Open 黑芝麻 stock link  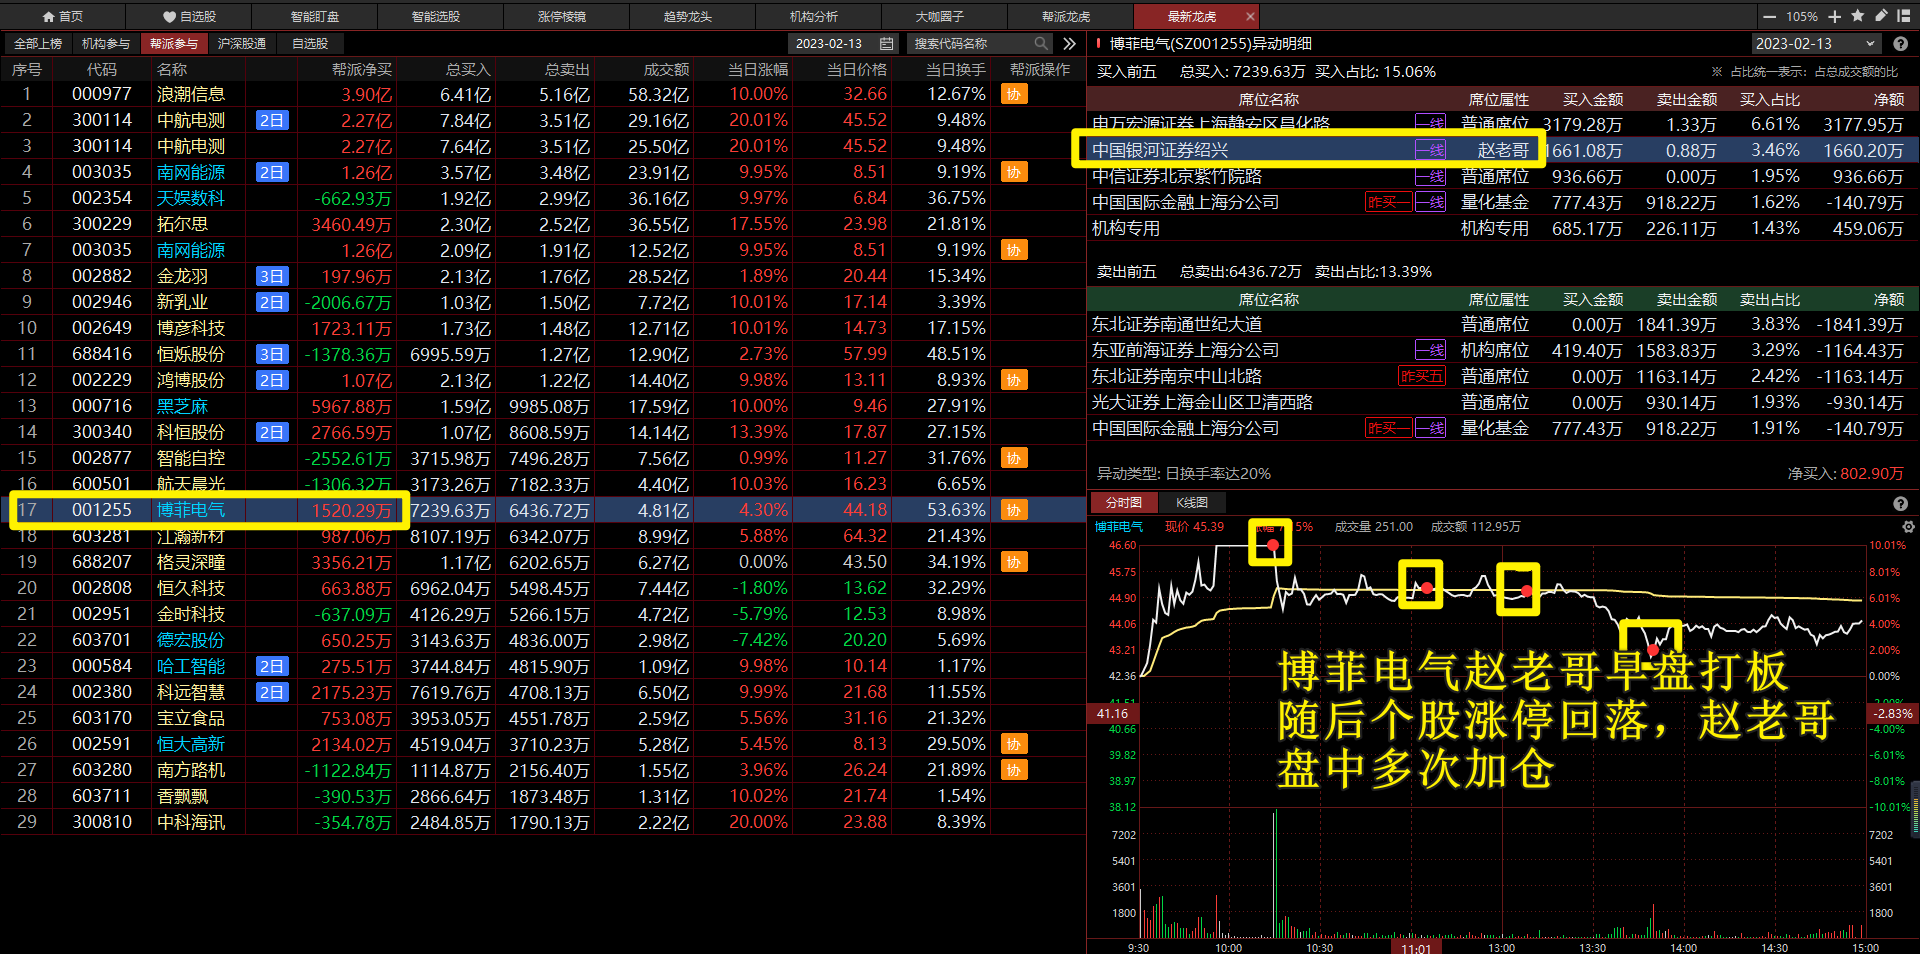[x=182, y=406]
